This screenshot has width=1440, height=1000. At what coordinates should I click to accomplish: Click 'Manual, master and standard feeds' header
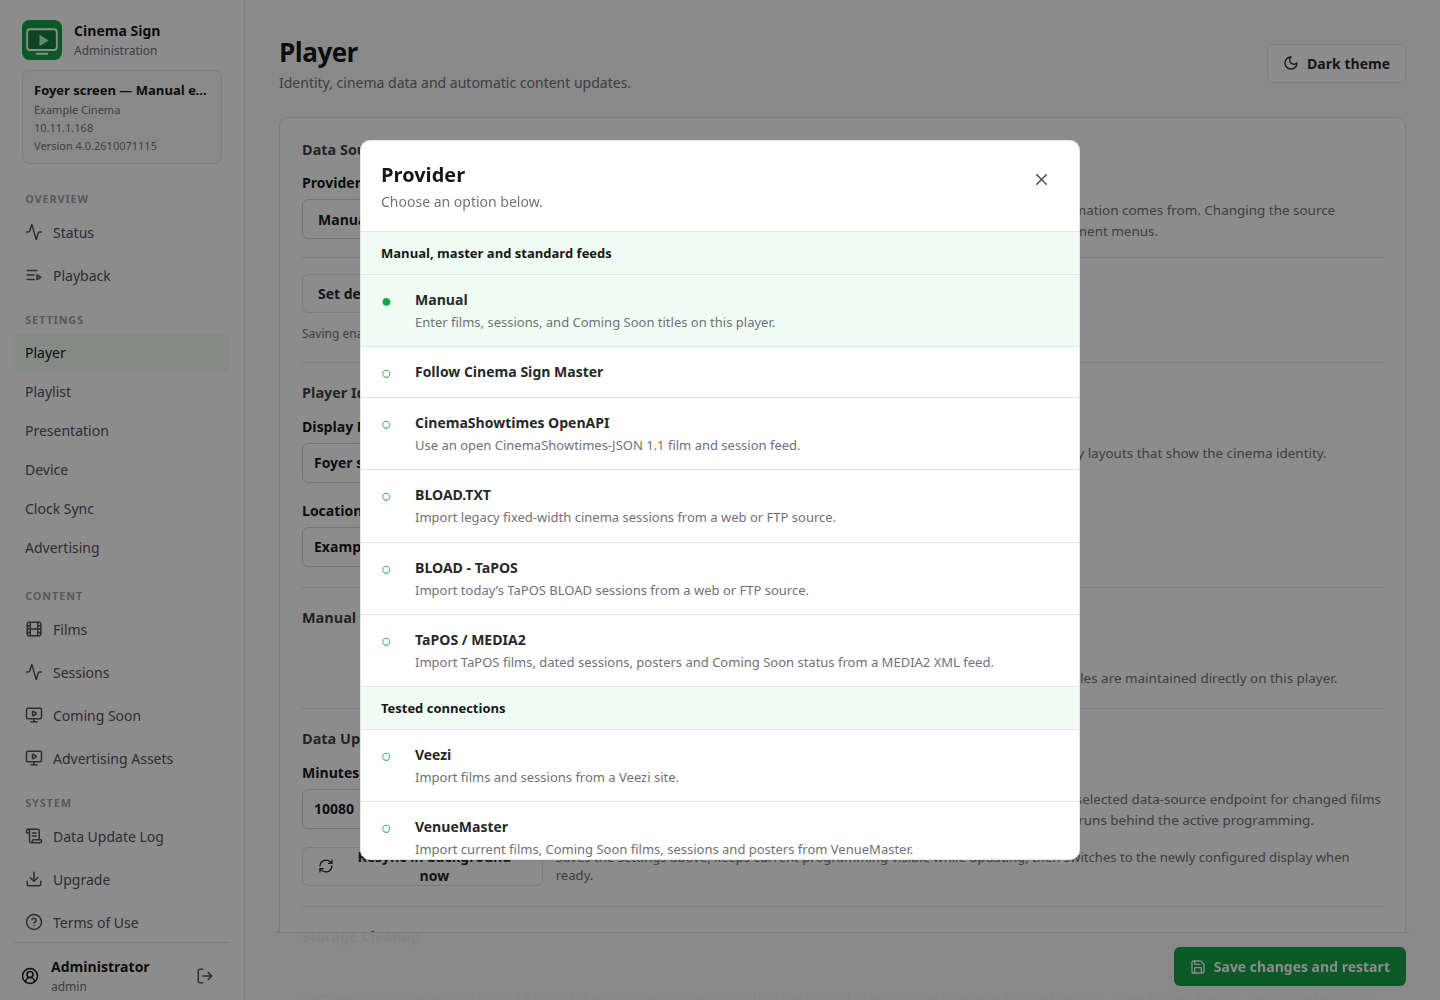(x=720, y=253)
